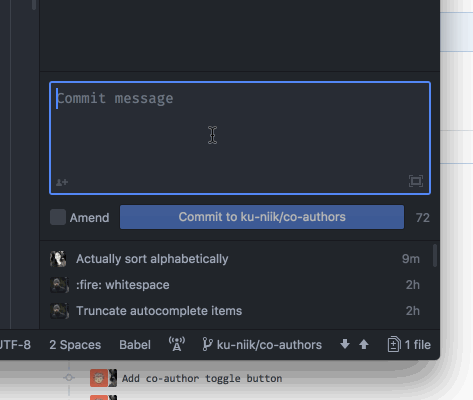Image resolution: width=473 pixels, height=400 pixels.
Task: Select the Truncate autocomplete items commit
Action: coord(235,311)
